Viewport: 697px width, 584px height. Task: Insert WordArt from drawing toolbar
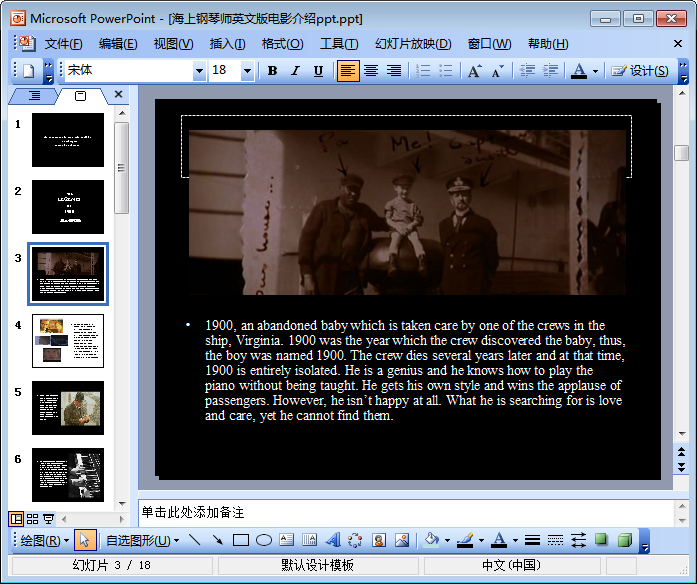point(333,541)
